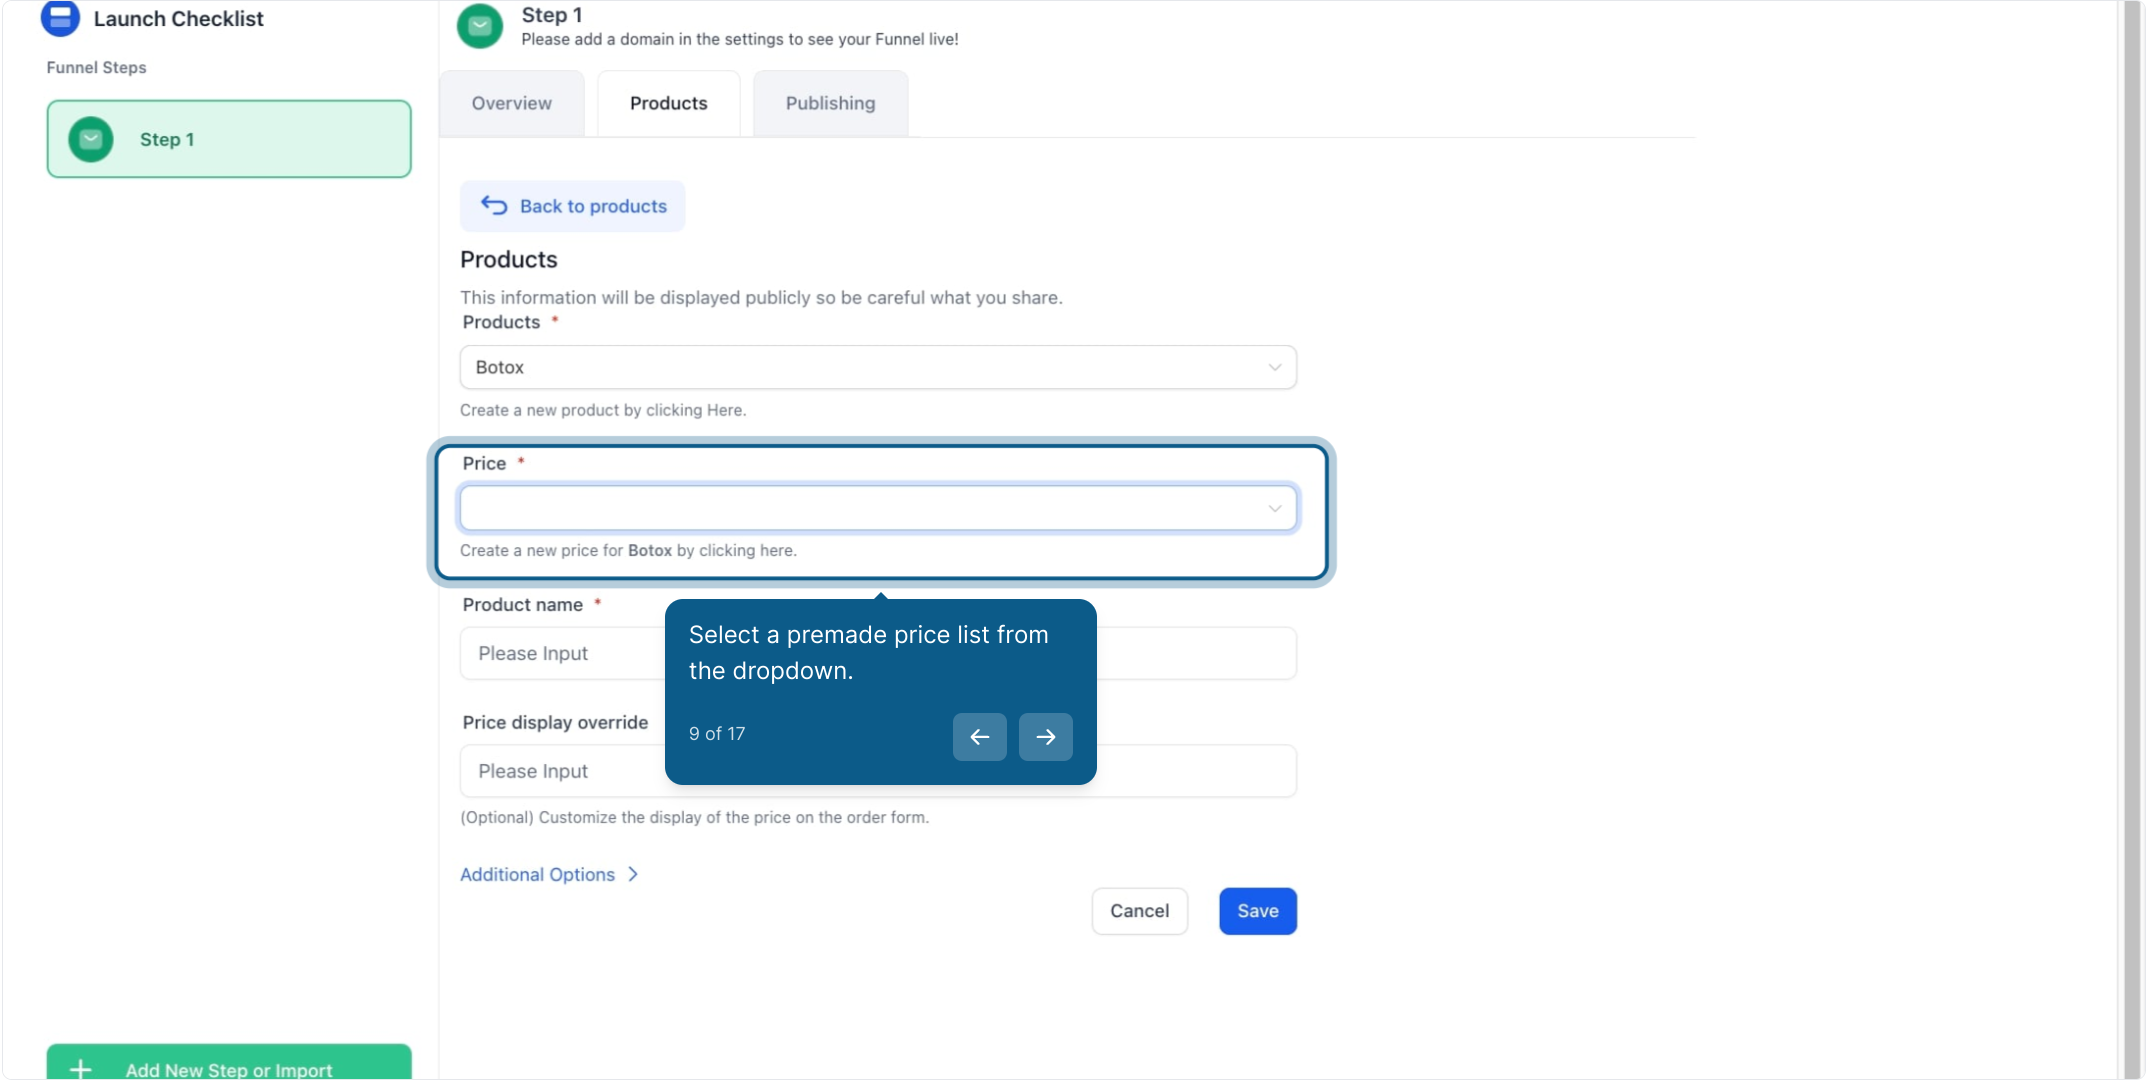Click 'Please add a domain in the settings' text
The image size is (2148, 1080).
pyautogui.click(x=740, y=39)
